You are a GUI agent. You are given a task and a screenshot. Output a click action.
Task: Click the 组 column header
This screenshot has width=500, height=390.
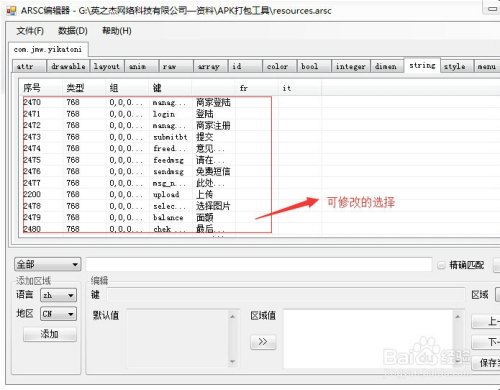pyautogui.click(x=127, y=88)
